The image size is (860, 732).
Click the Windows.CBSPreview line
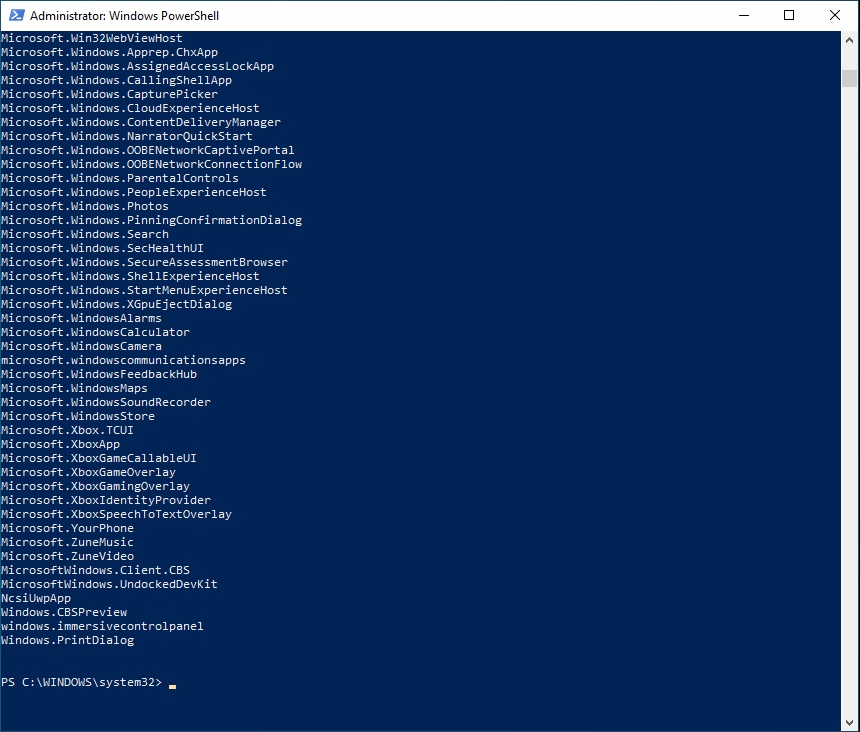pyautogui.click(x=64, y=612)
